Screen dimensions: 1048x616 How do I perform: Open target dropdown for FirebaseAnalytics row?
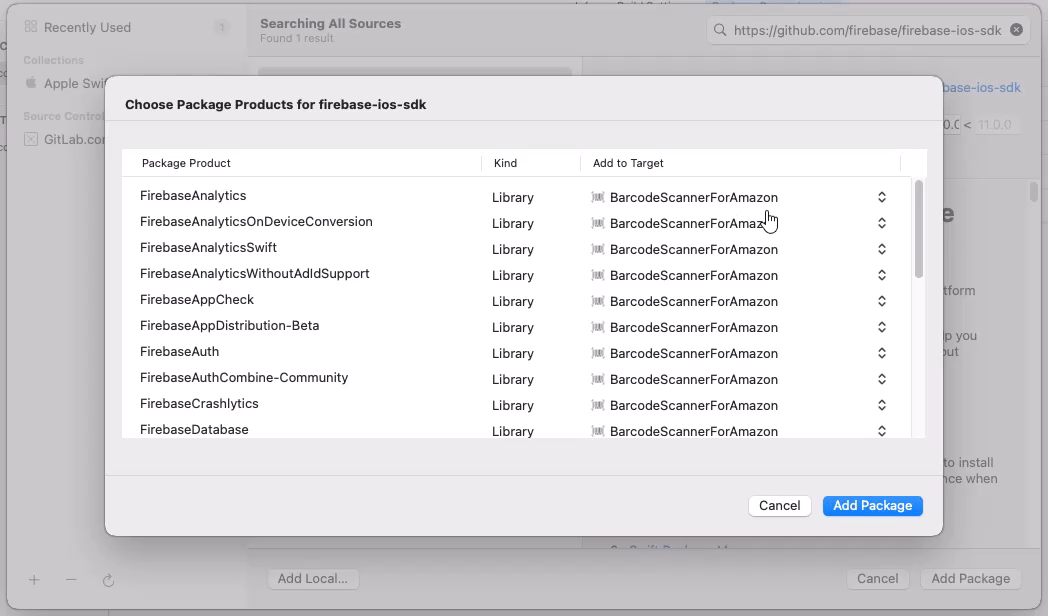[x=882, y=197]
